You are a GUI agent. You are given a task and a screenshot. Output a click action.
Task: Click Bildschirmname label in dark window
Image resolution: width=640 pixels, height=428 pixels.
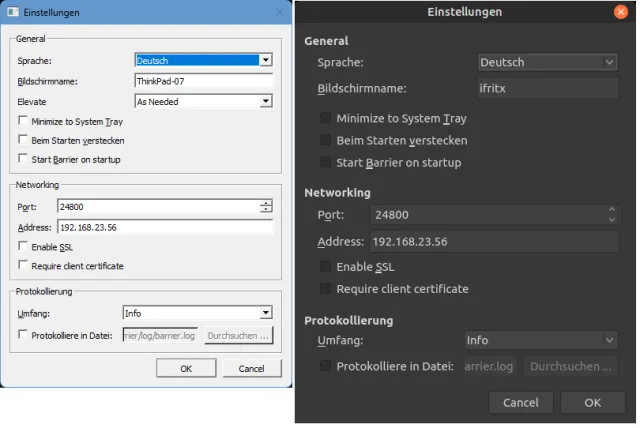(x=362, y=89)
